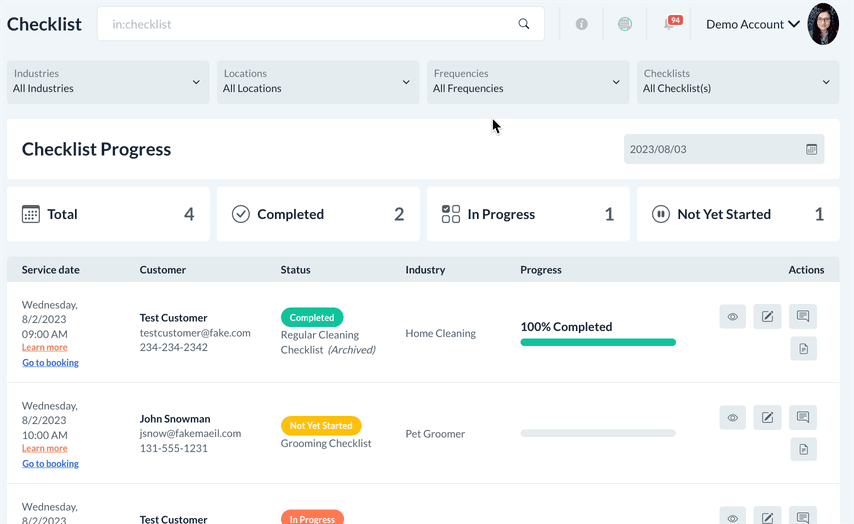
Task: Open document icon for John Snowman's checklist
Action: pos(803,449)
